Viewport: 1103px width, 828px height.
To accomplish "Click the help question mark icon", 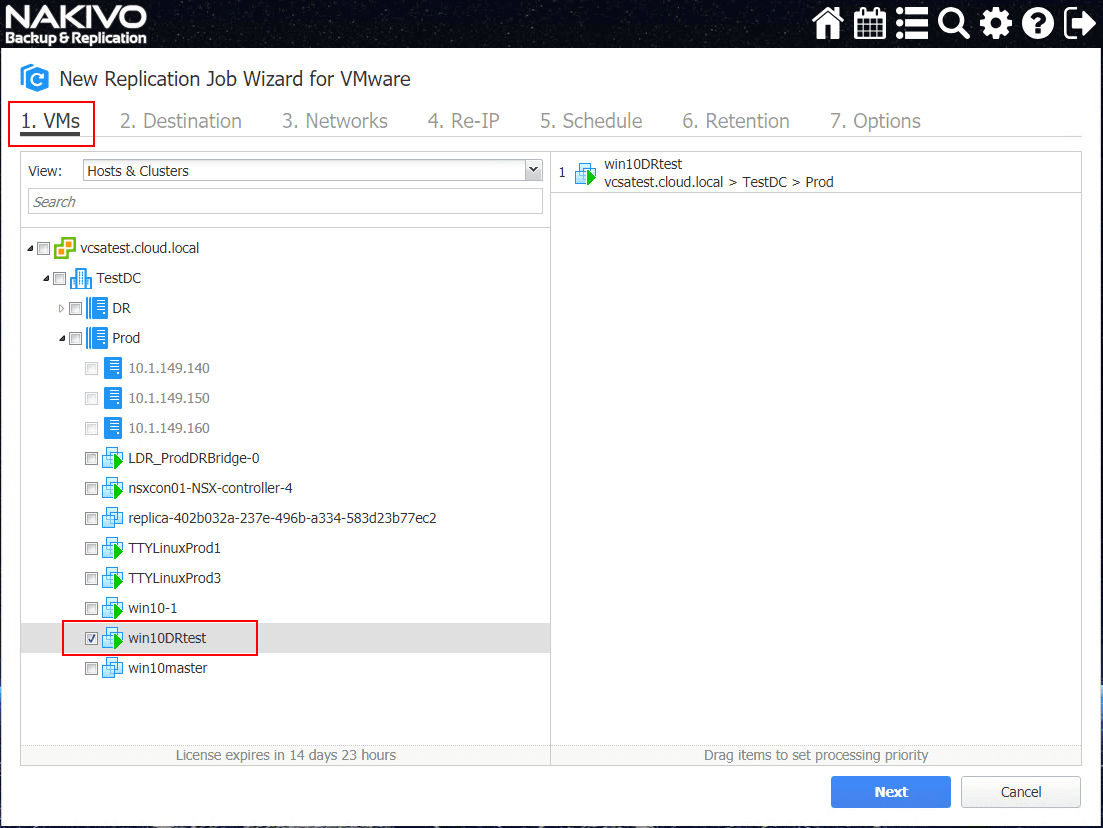I will 1037,22.
